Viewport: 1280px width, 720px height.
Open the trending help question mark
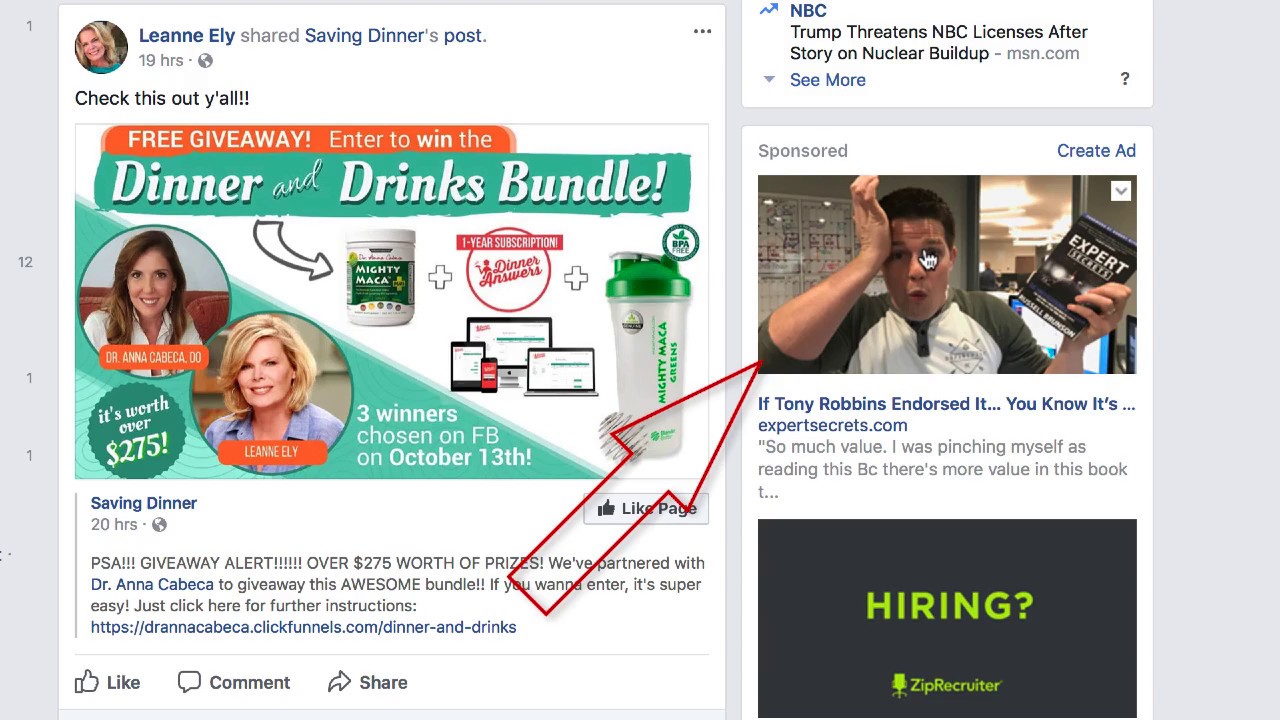coord(1125,79)
